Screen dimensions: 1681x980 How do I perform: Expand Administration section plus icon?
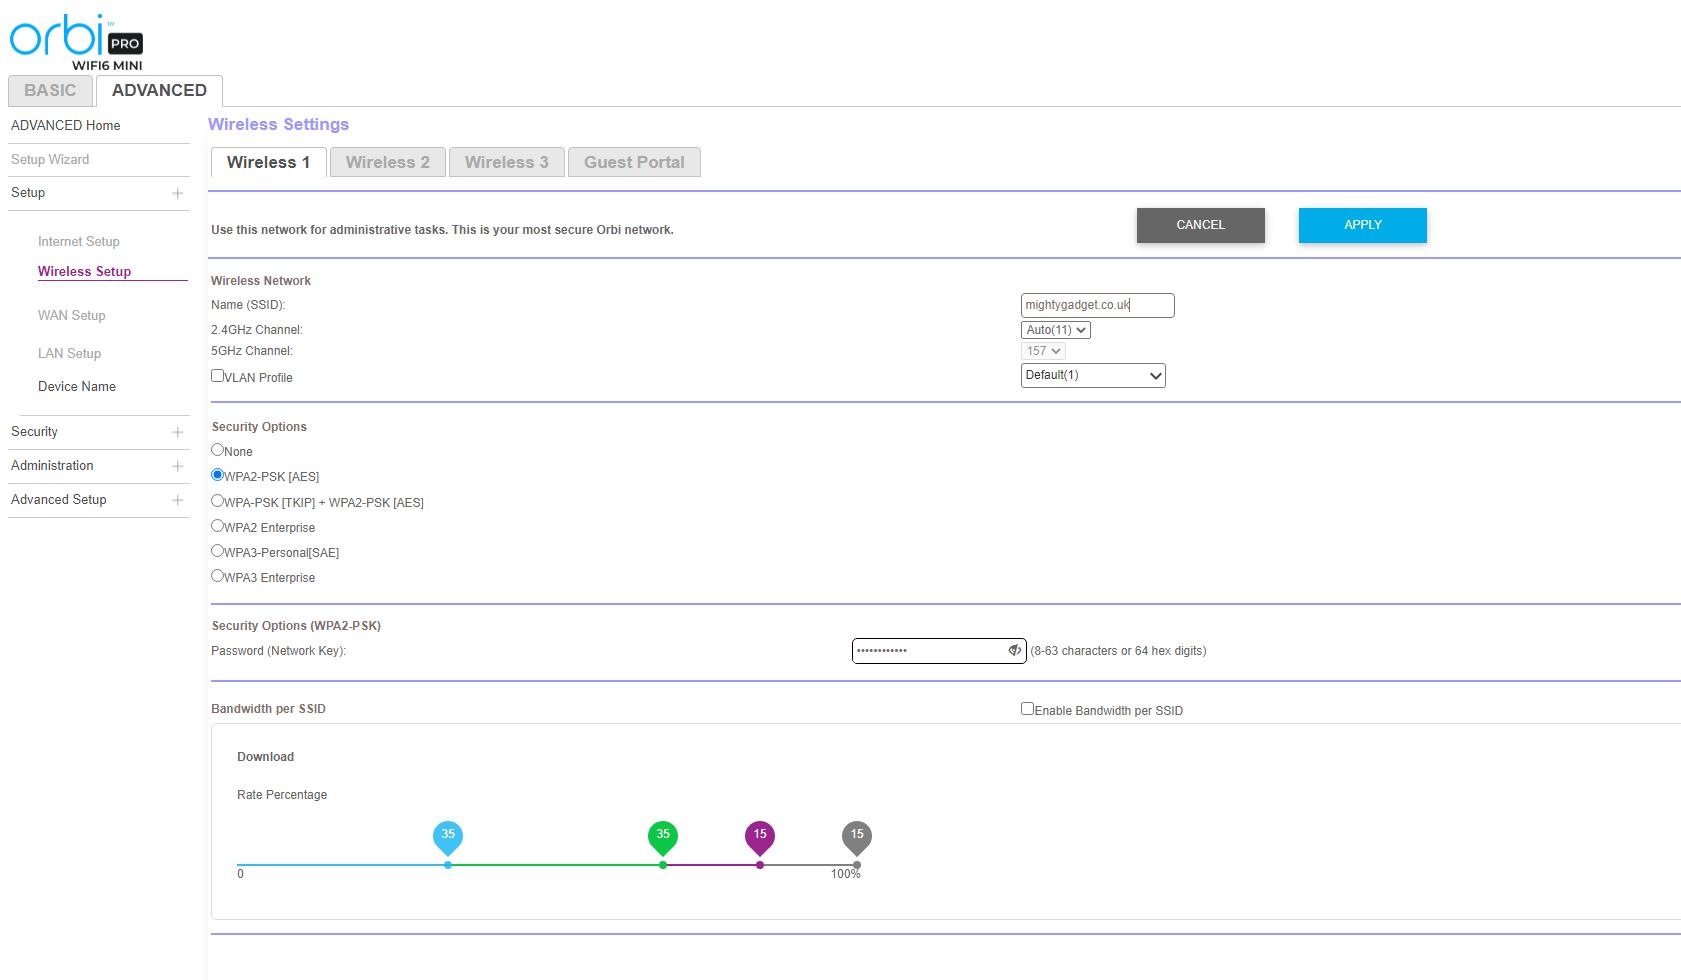click(x=177, y=466)
